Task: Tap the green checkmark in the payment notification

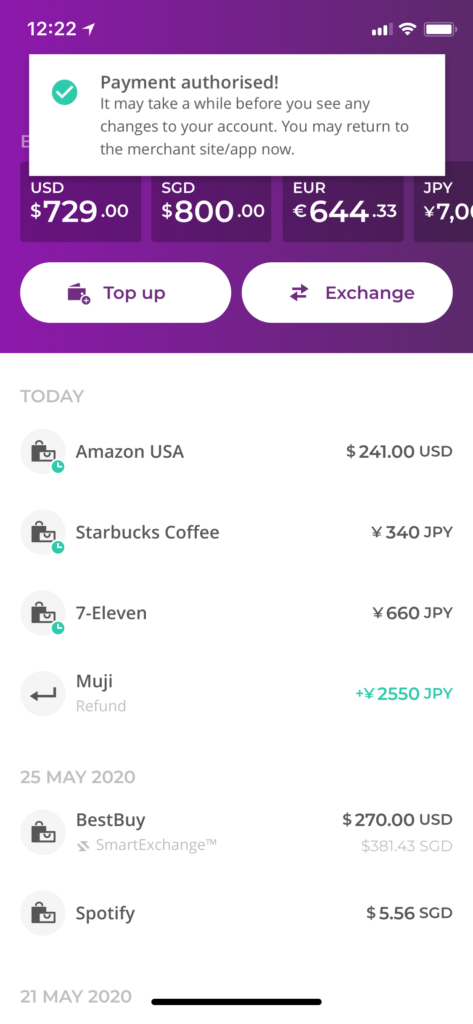Action: point(65,93)
